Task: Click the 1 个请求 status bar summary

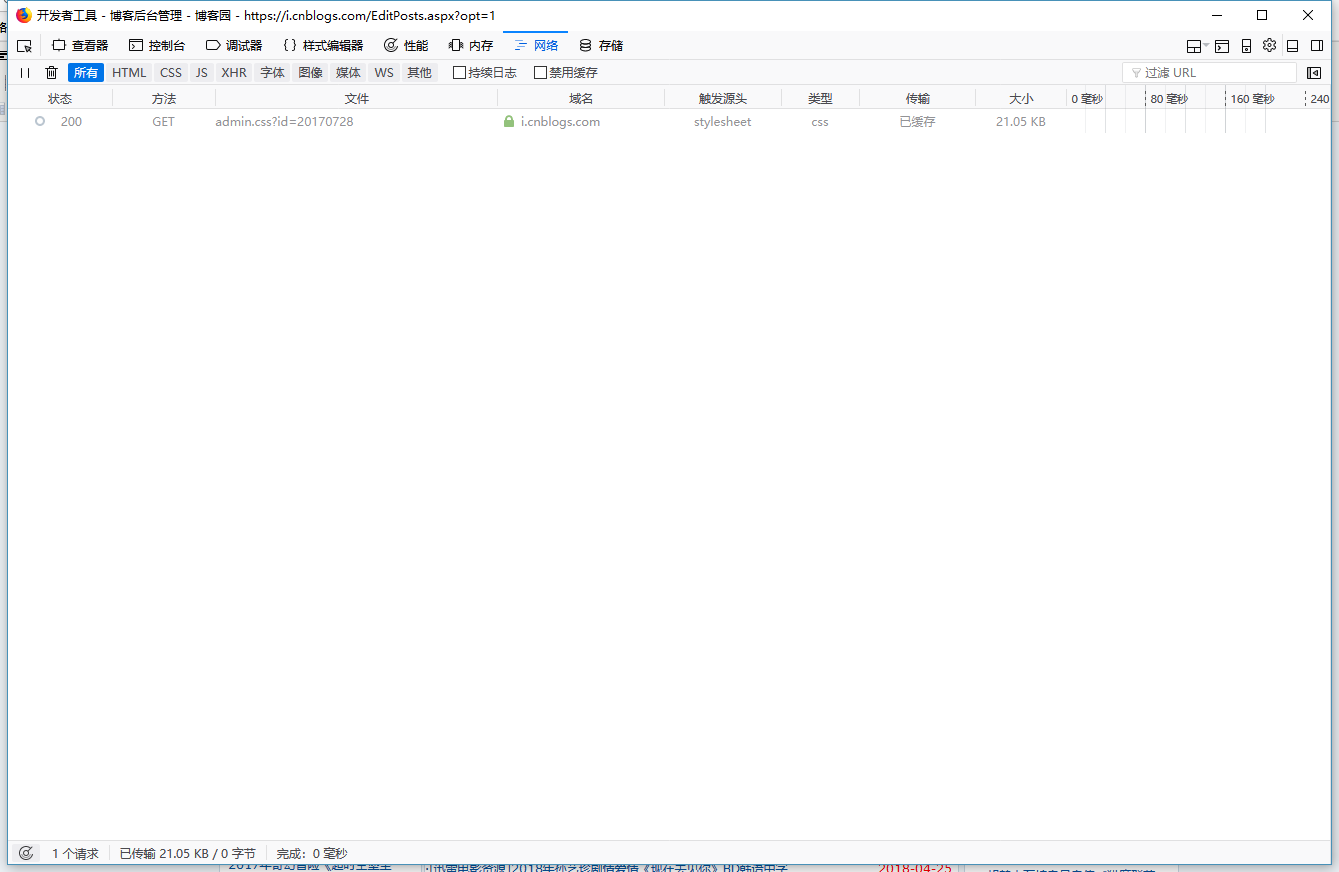Action: 75,853
